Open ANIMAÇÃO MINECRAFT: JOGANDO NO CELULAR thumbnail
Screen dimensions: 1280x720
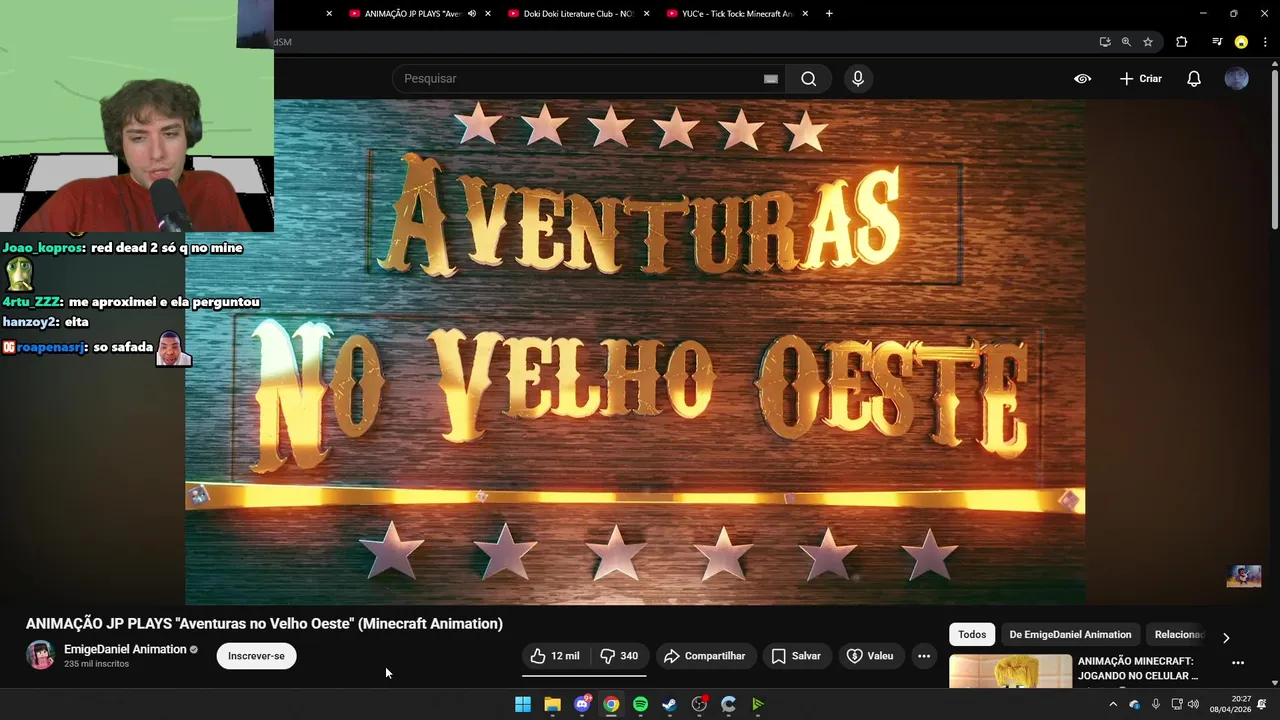(1010, 671)
